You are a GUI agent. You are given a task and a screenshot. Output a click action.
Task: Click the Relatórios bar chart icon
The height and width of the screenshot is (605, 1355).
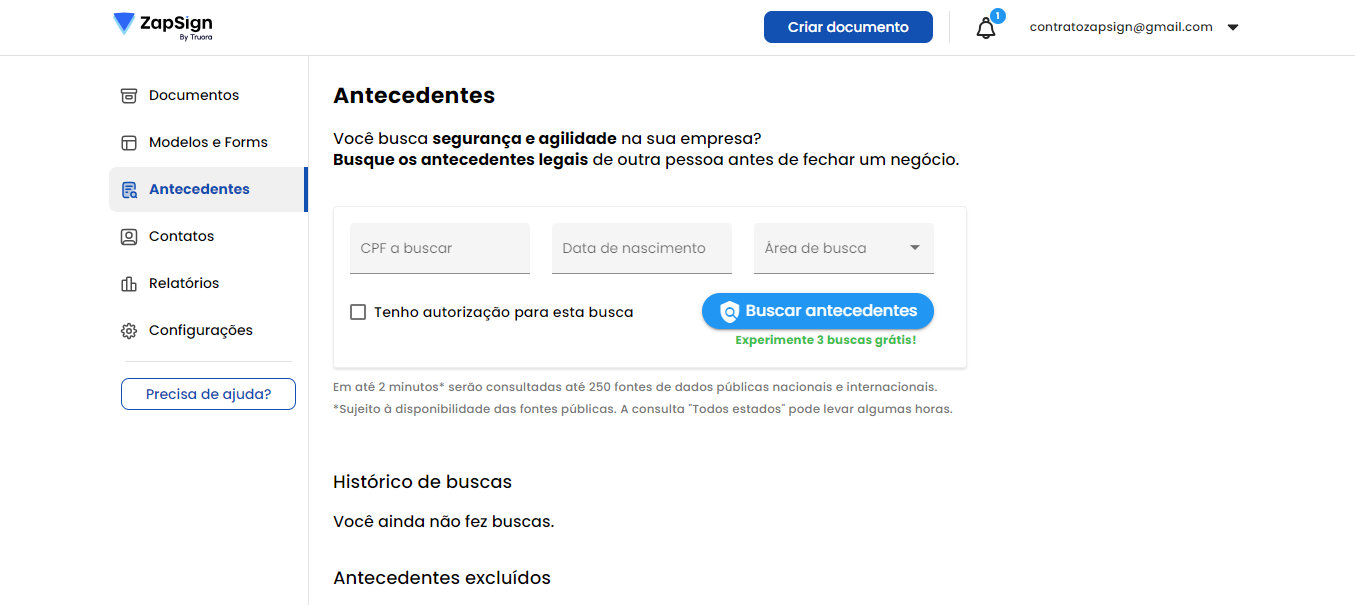[128, 284]
